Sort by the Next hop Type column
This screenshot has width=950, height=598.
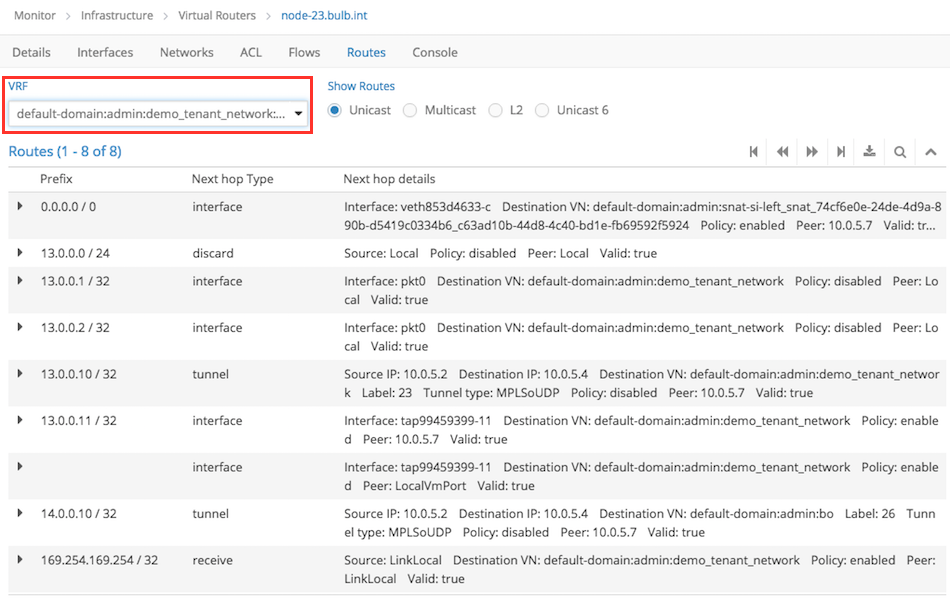233,179
